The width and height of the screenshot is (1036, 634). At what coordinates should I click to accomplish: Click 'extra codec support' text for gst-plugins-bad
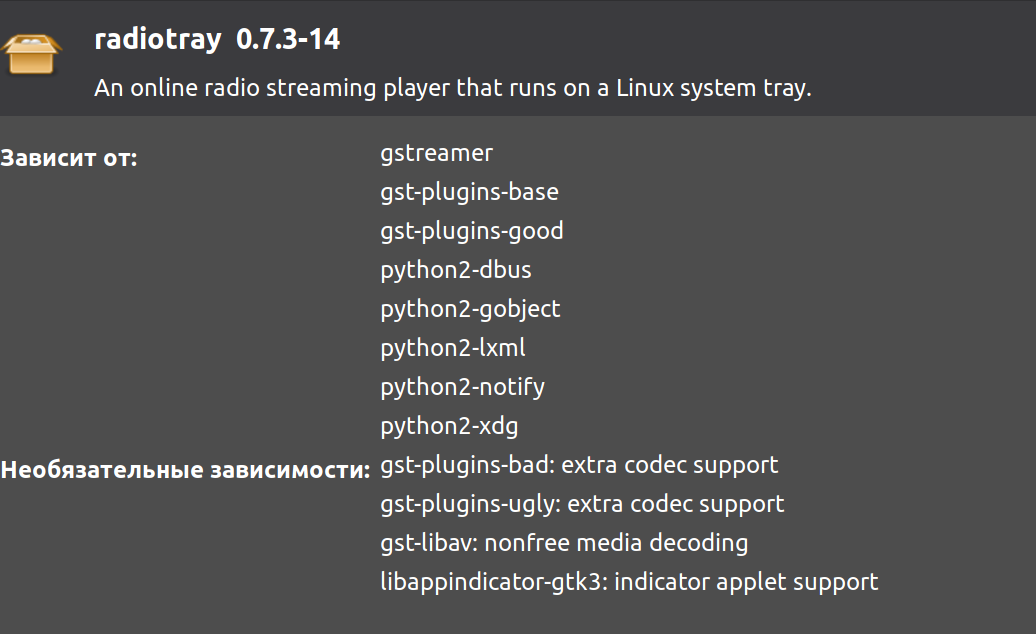670,466
